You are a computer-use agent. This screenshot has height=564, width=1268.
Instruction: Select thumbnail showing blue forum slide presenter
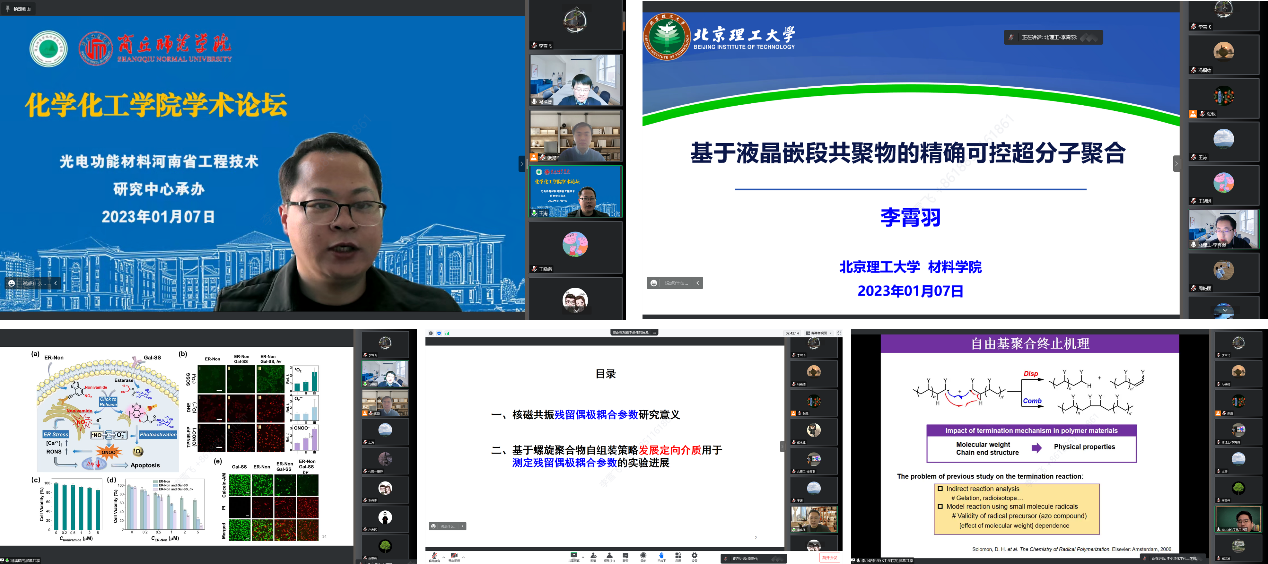[575, 192]
